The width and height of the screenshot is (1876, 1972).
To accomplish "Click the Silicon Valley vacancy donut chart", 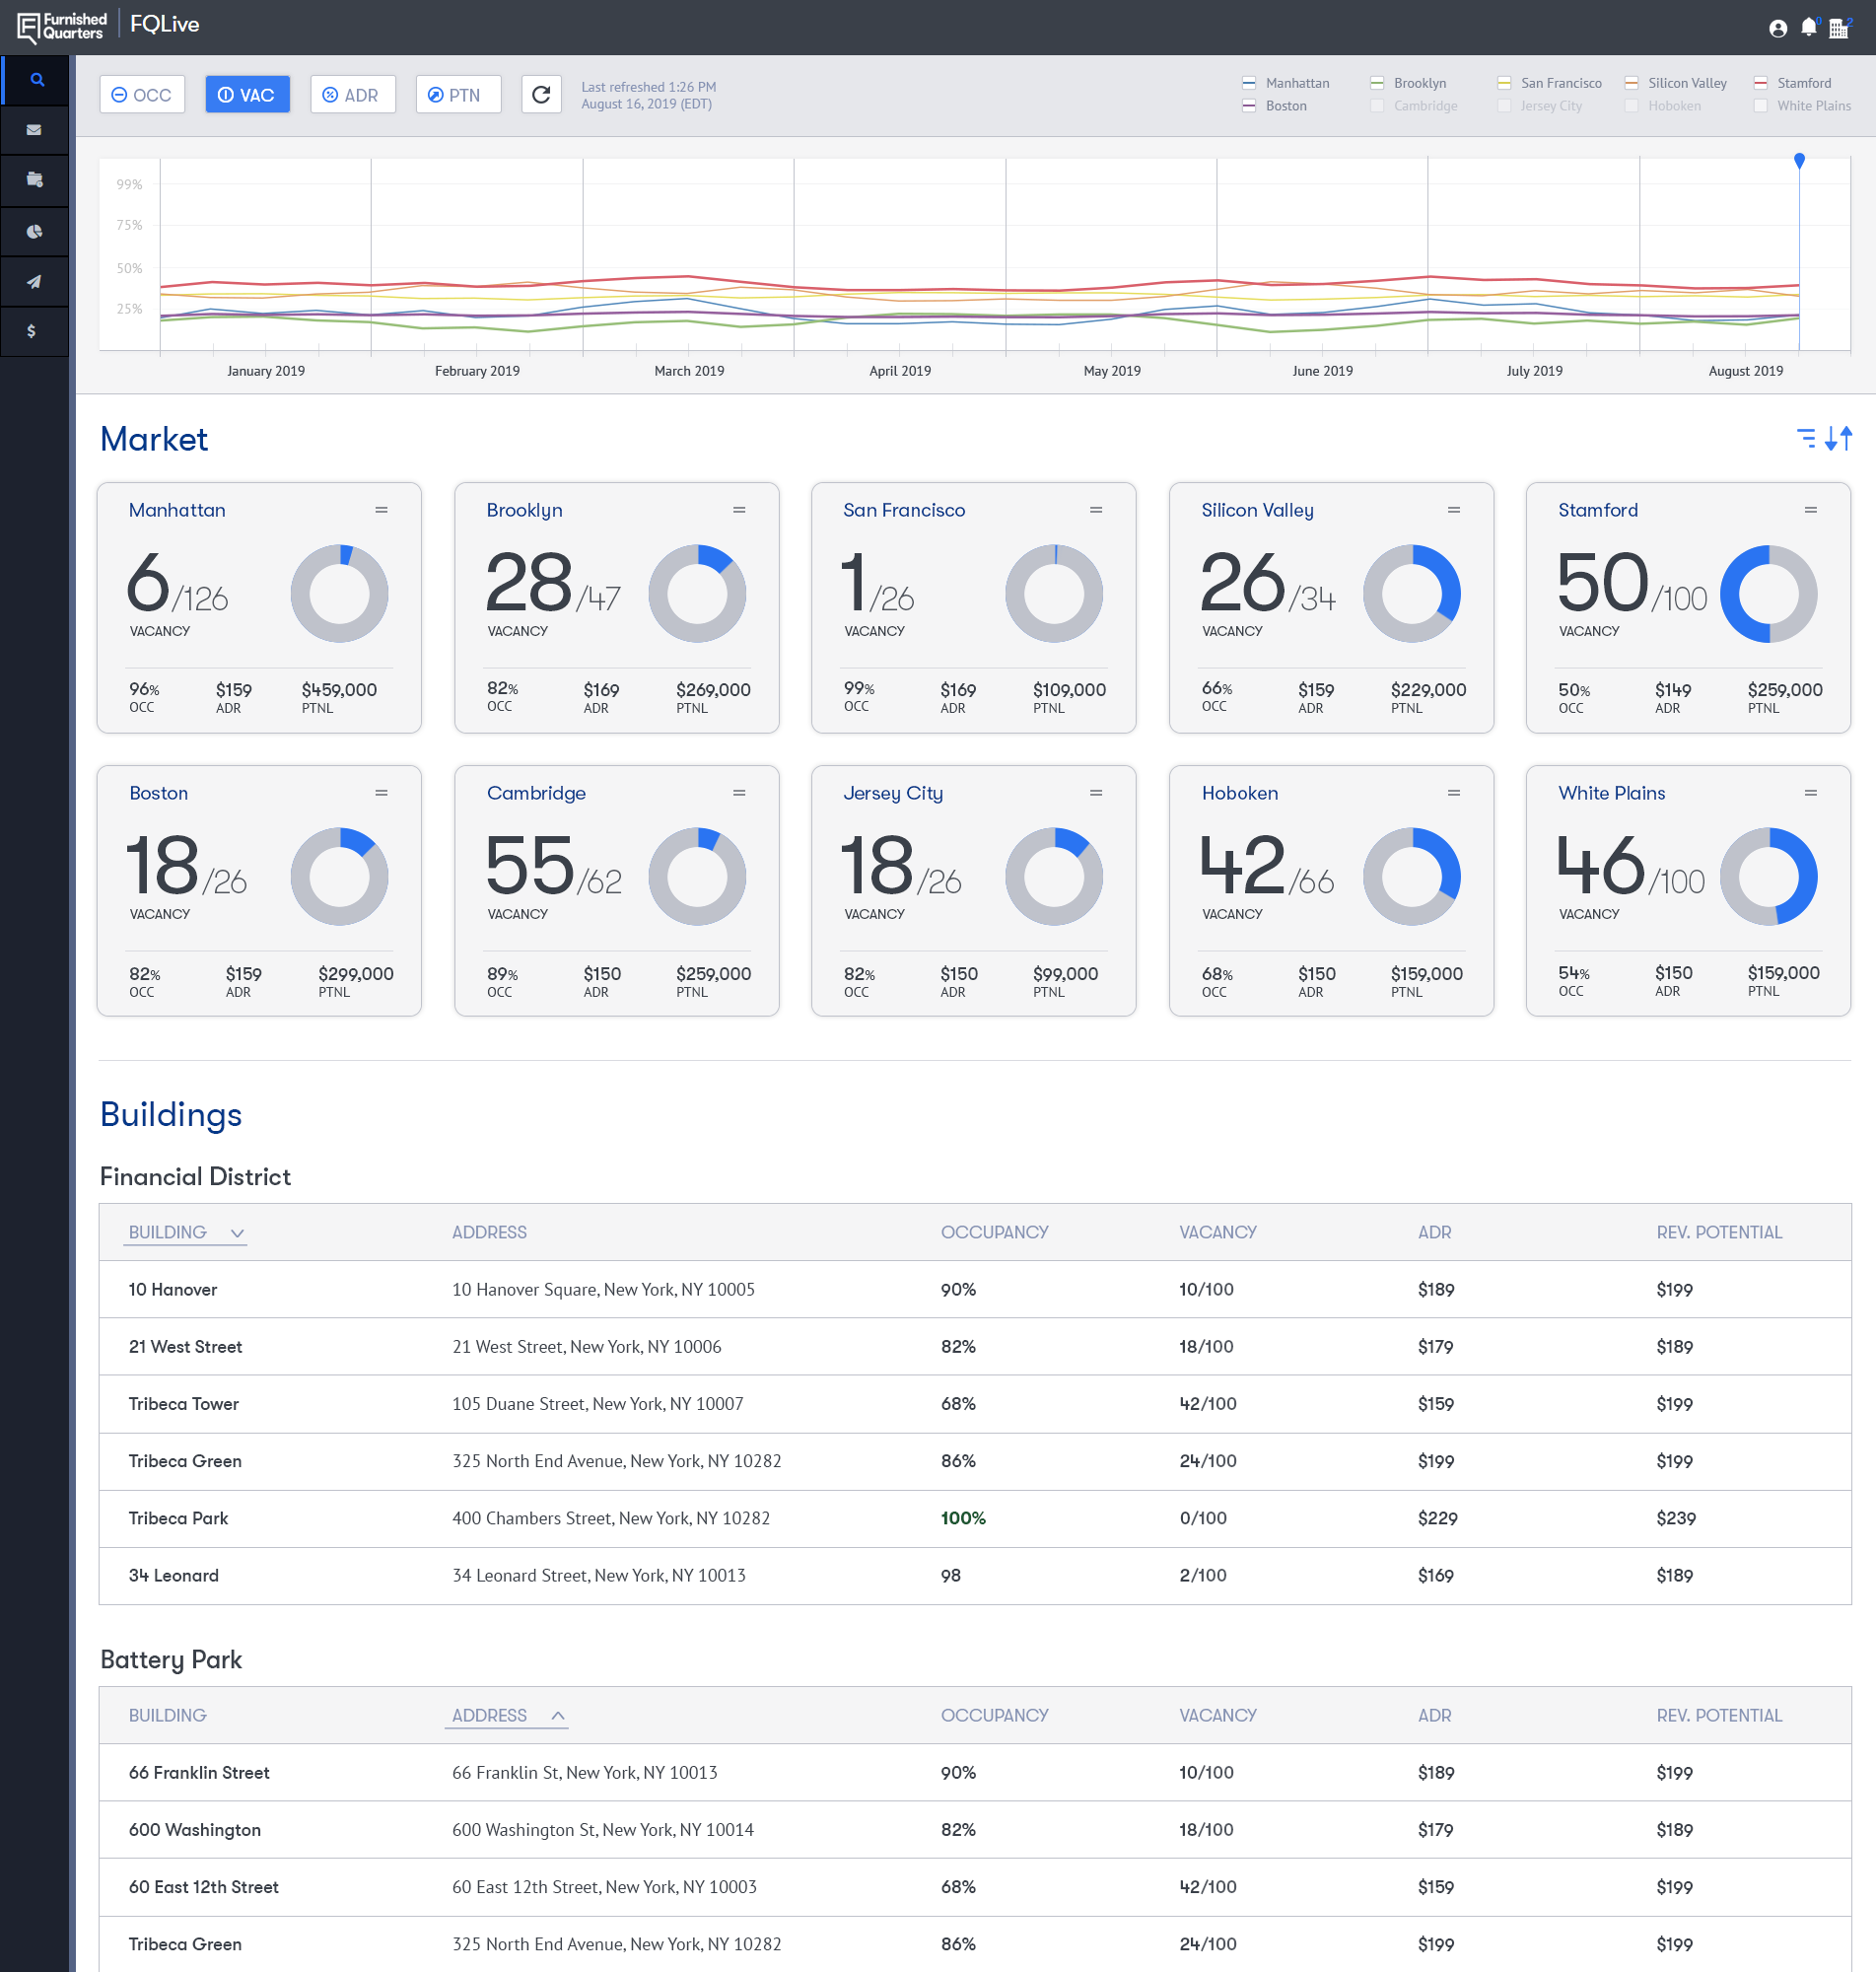I will 1412,594.
